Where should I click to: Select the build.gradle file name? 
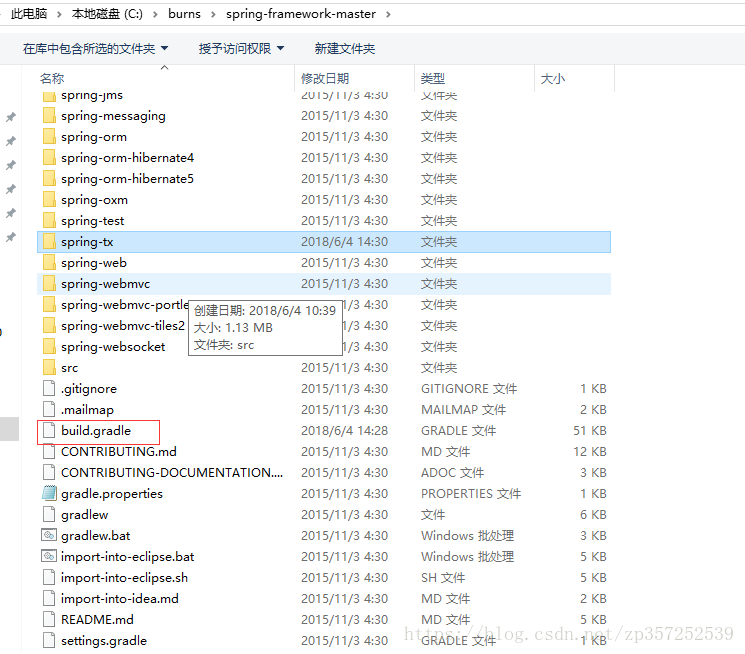pyautogui.click(x=96, y=431)
